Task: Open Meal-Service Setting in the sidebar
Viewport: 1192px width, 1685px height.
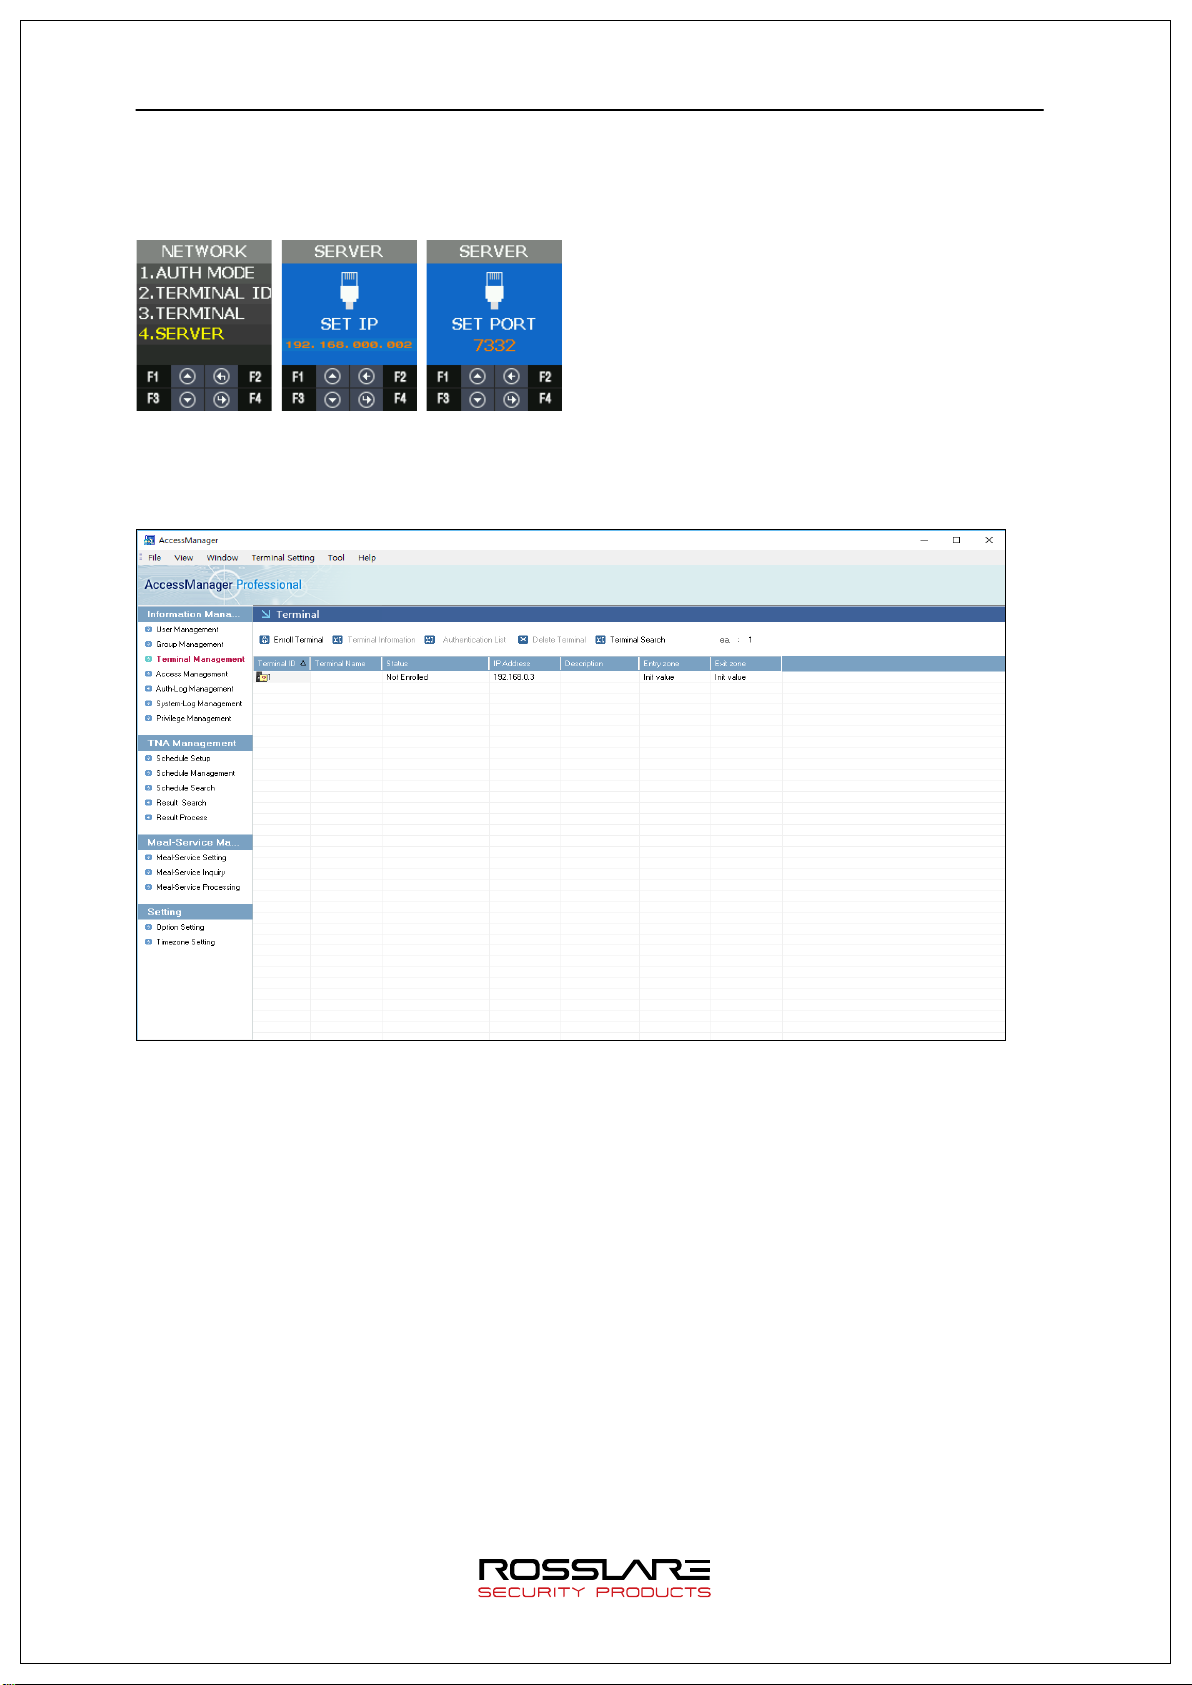Action: (191, 858)
